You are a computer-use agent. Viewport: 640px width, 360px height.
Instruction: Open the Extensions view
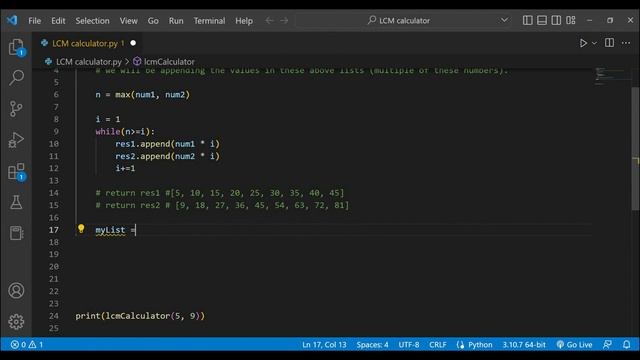(16, 171)
